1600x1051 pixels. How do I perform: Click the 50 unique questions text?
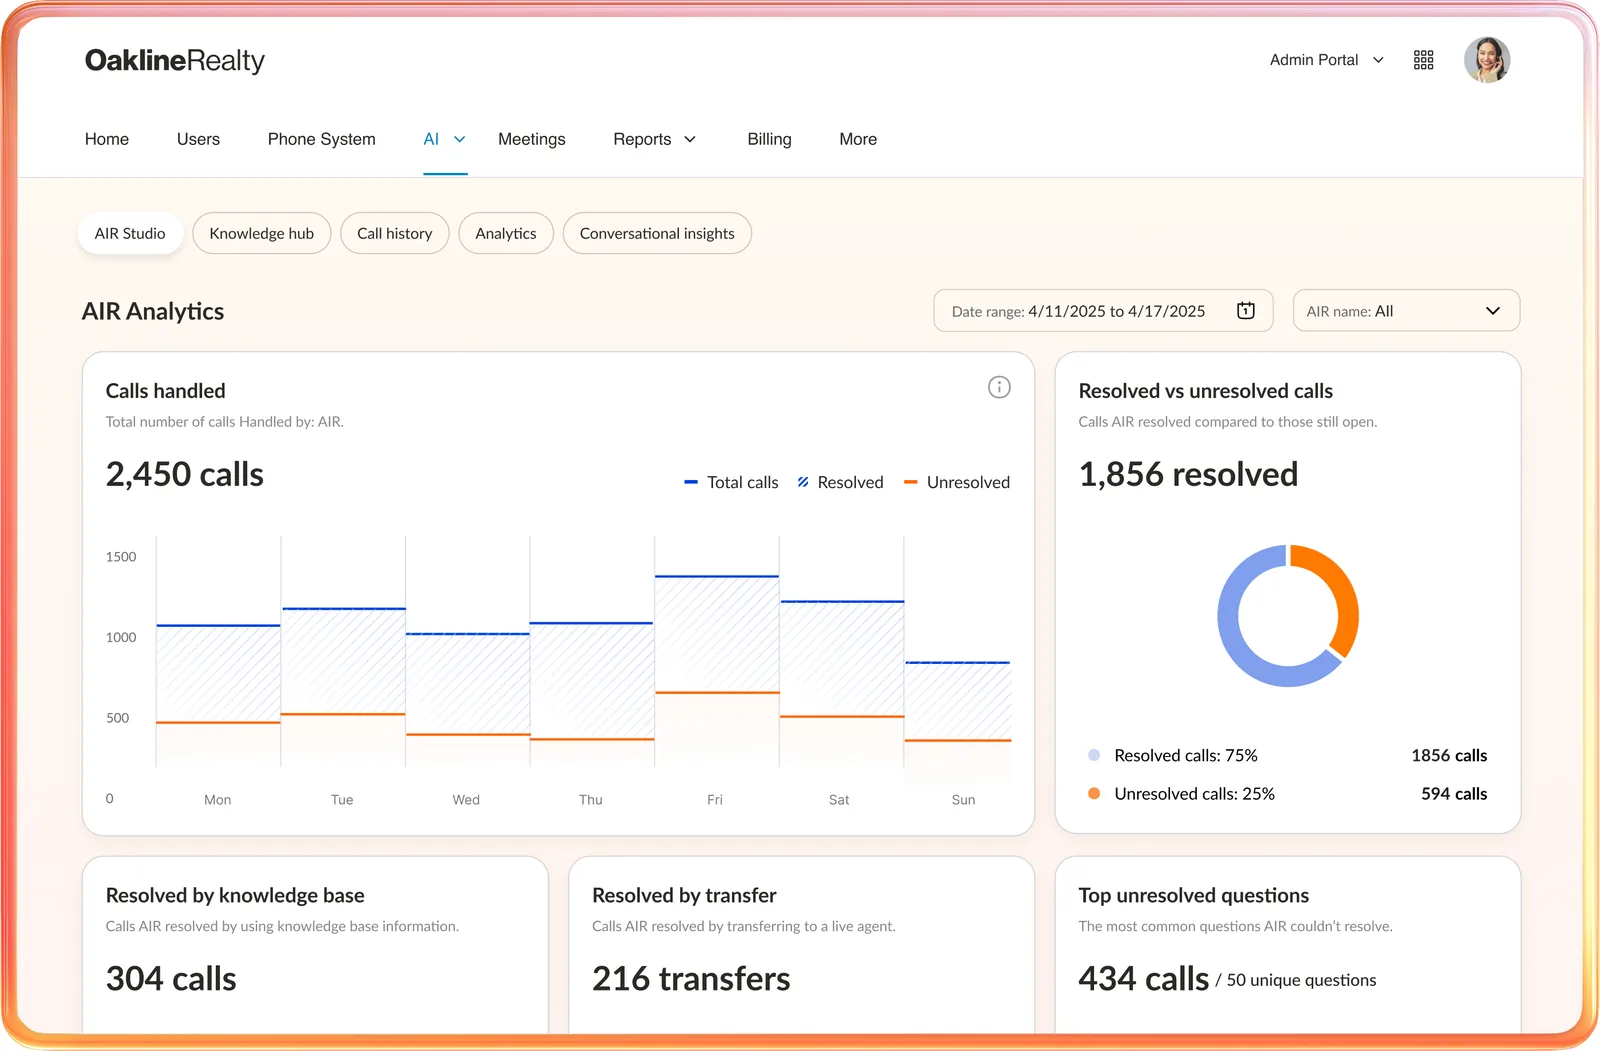pos(1301,981)
